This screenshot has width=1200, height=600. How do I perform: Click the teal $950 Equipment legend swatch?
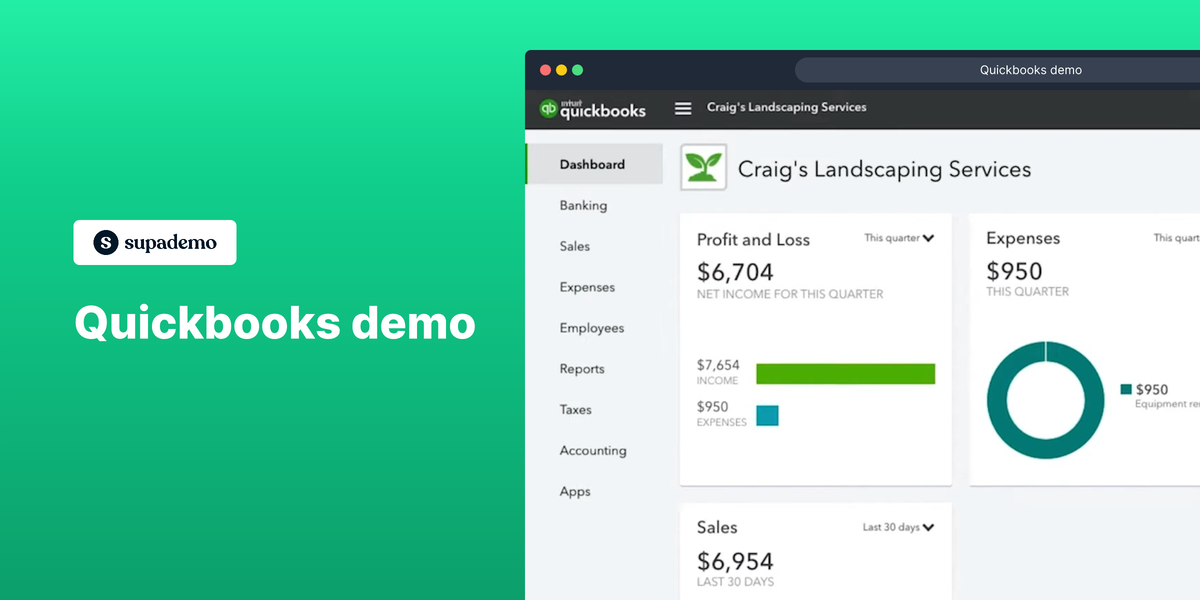click(x=1125, y=390)
